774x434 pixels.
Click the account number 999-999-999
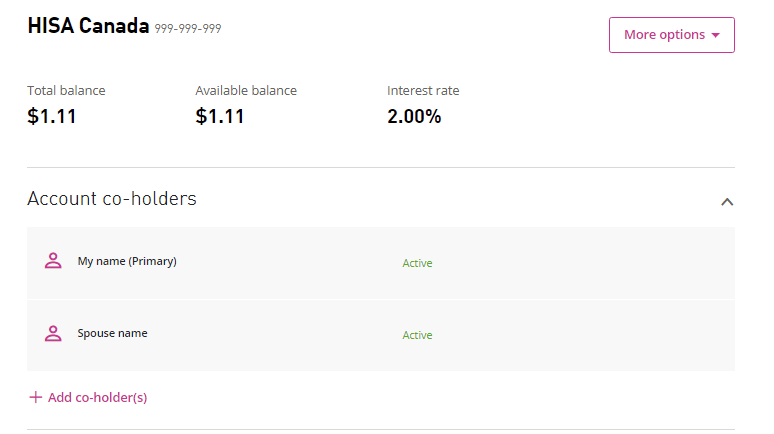[x=188, y=29]
